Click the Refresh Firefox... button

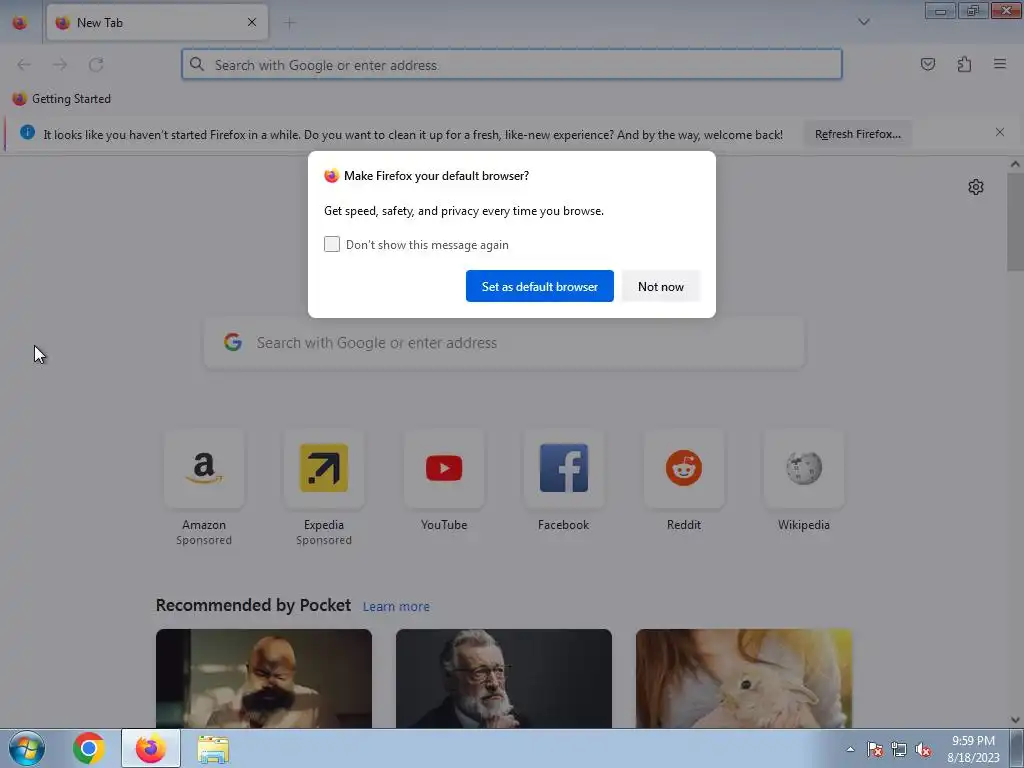tap(857, 134)
